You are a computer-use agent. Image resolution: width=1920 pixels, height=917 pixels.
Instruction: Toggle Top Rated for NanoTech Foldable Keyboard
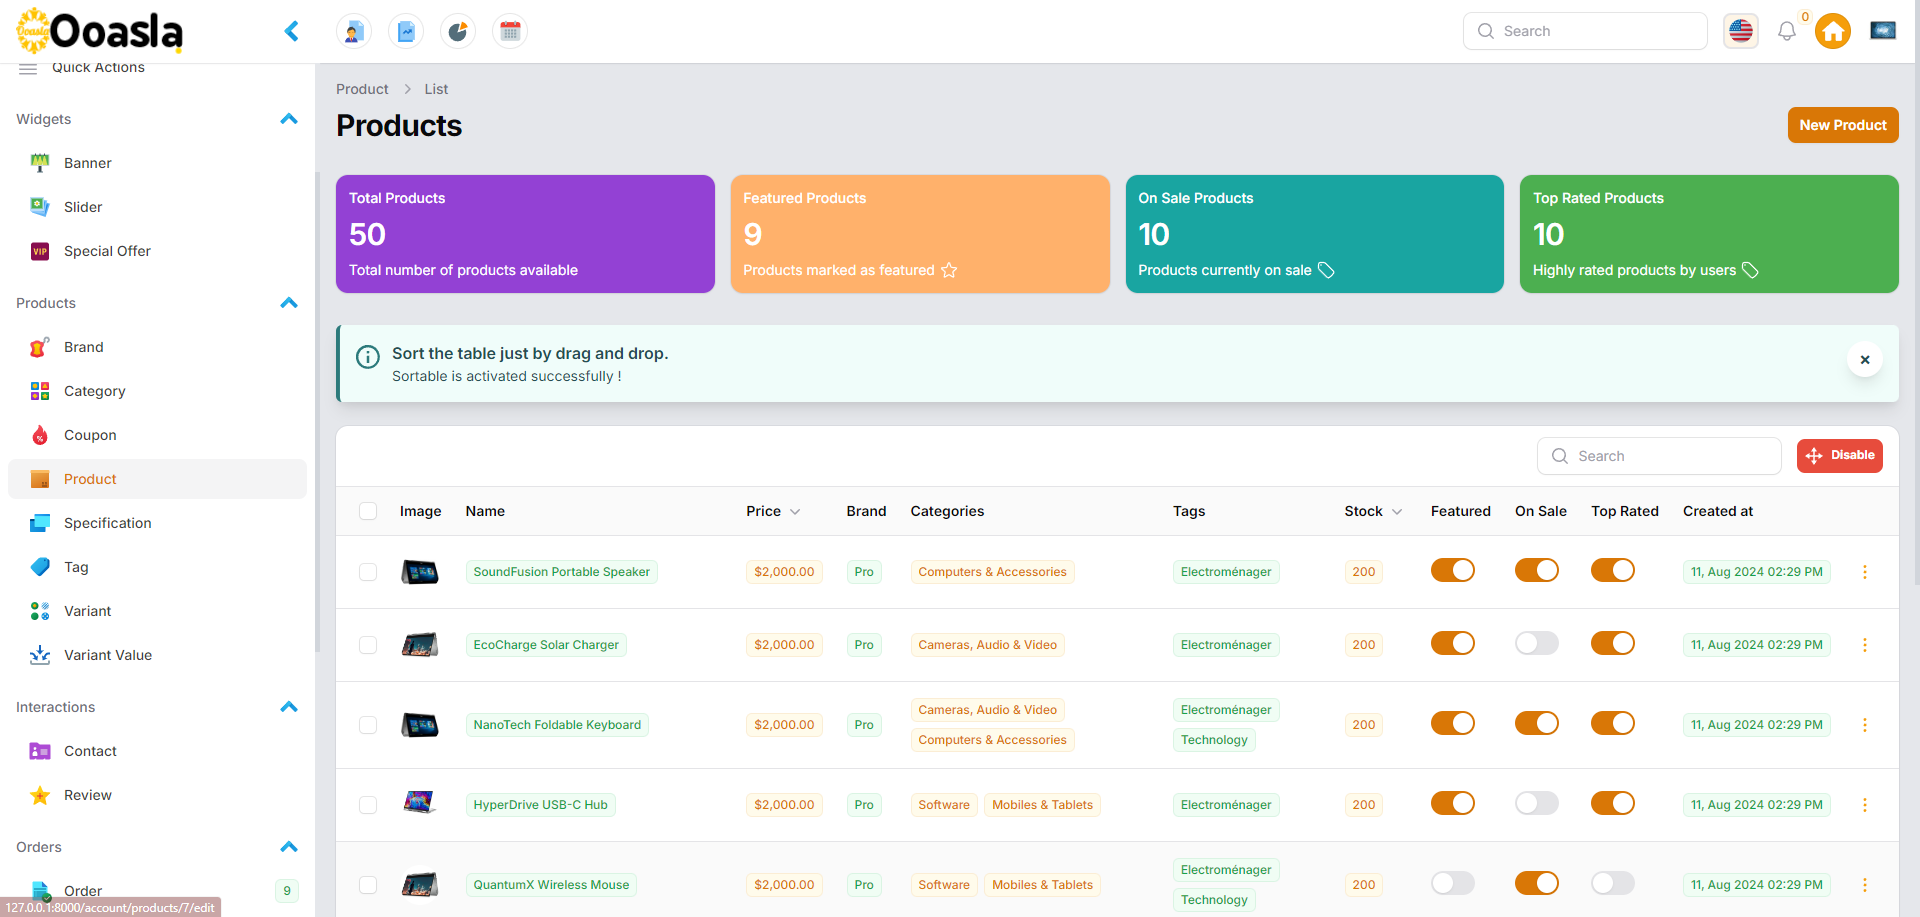pos(1613,723)
